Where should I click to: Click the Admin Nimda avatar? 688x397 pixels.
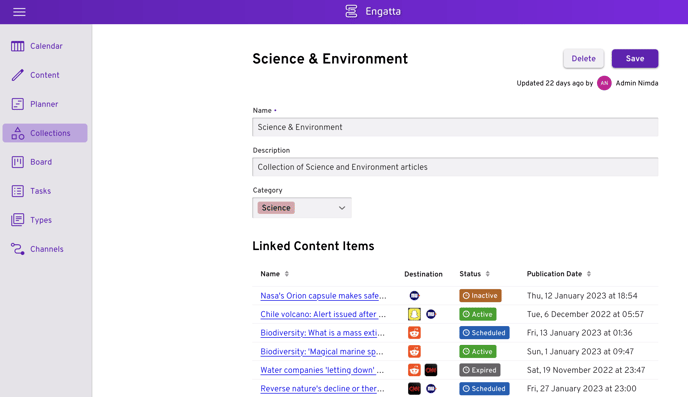(604, 83)
